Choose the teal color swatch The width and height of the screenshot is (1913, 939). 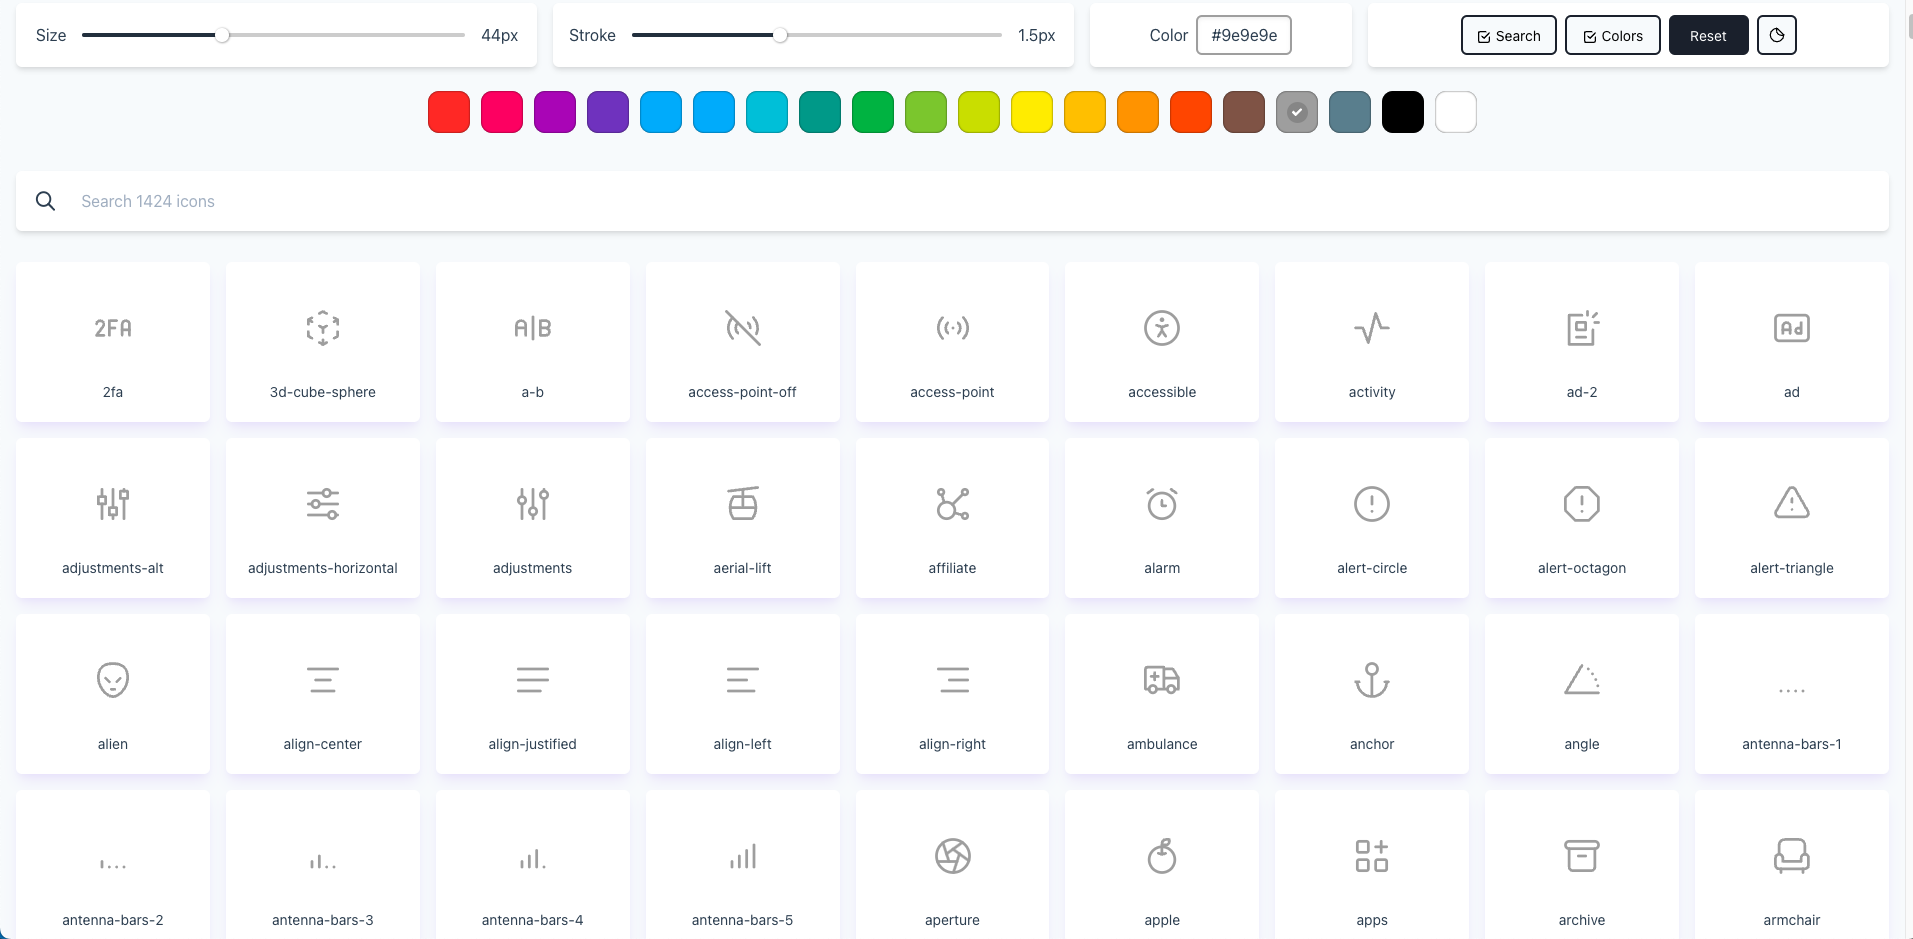(820, 112)
